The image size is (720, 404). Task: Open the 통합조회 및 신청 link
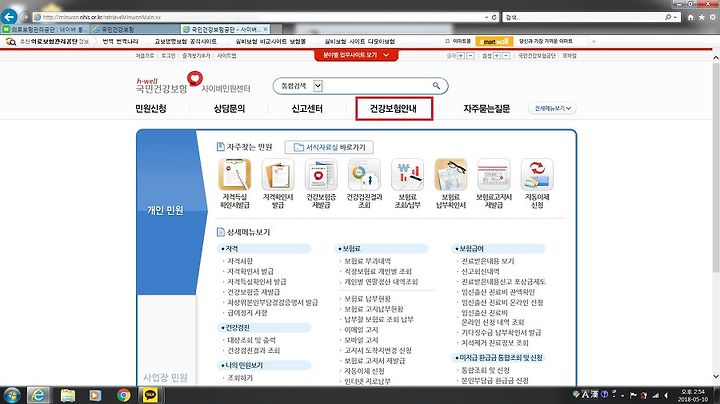click(x=485, y=370)
